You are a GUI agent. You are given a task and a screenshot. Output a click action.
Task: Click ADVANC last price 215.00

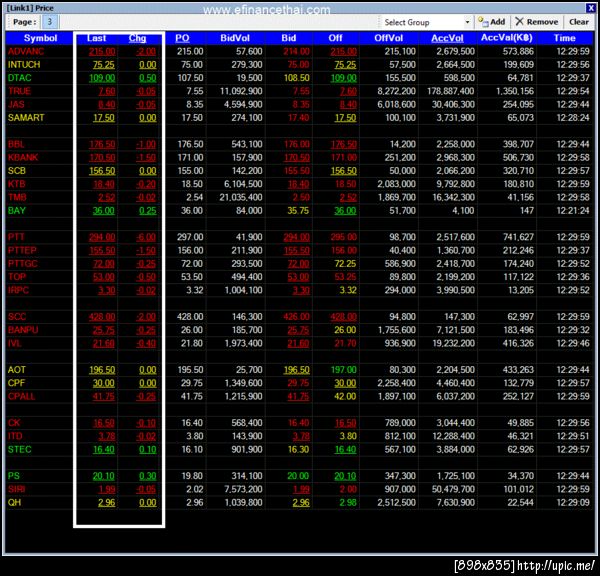(x=102, y=51)
